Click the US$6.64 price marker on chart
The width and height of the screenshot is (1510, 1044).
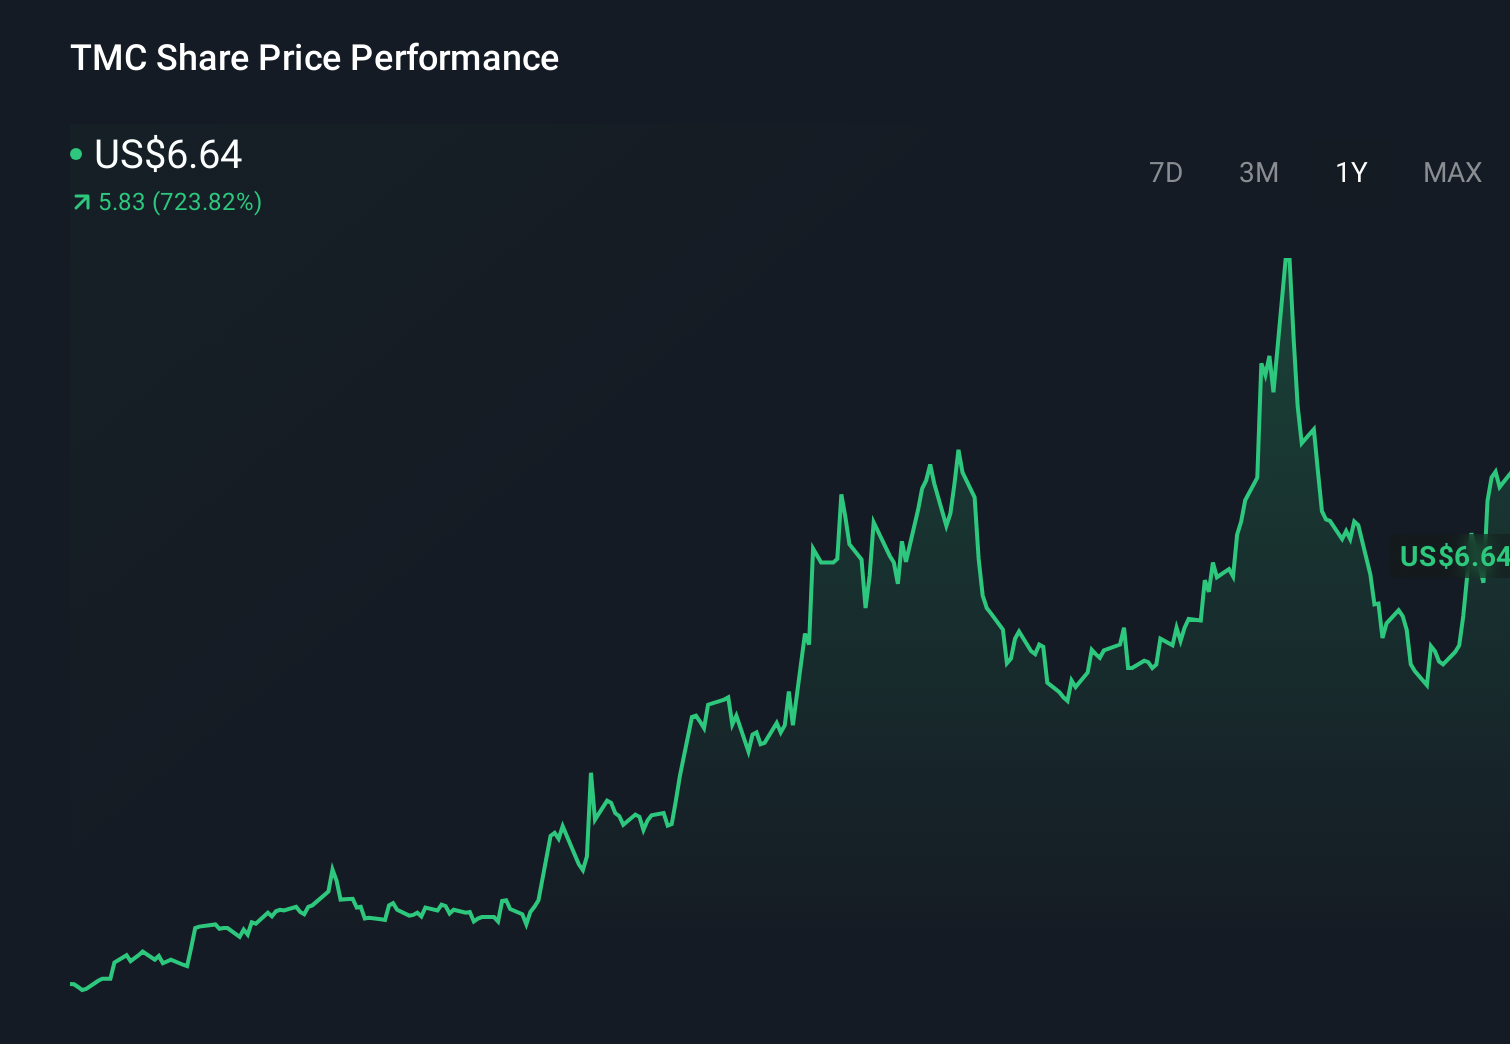coord(1453,557)
